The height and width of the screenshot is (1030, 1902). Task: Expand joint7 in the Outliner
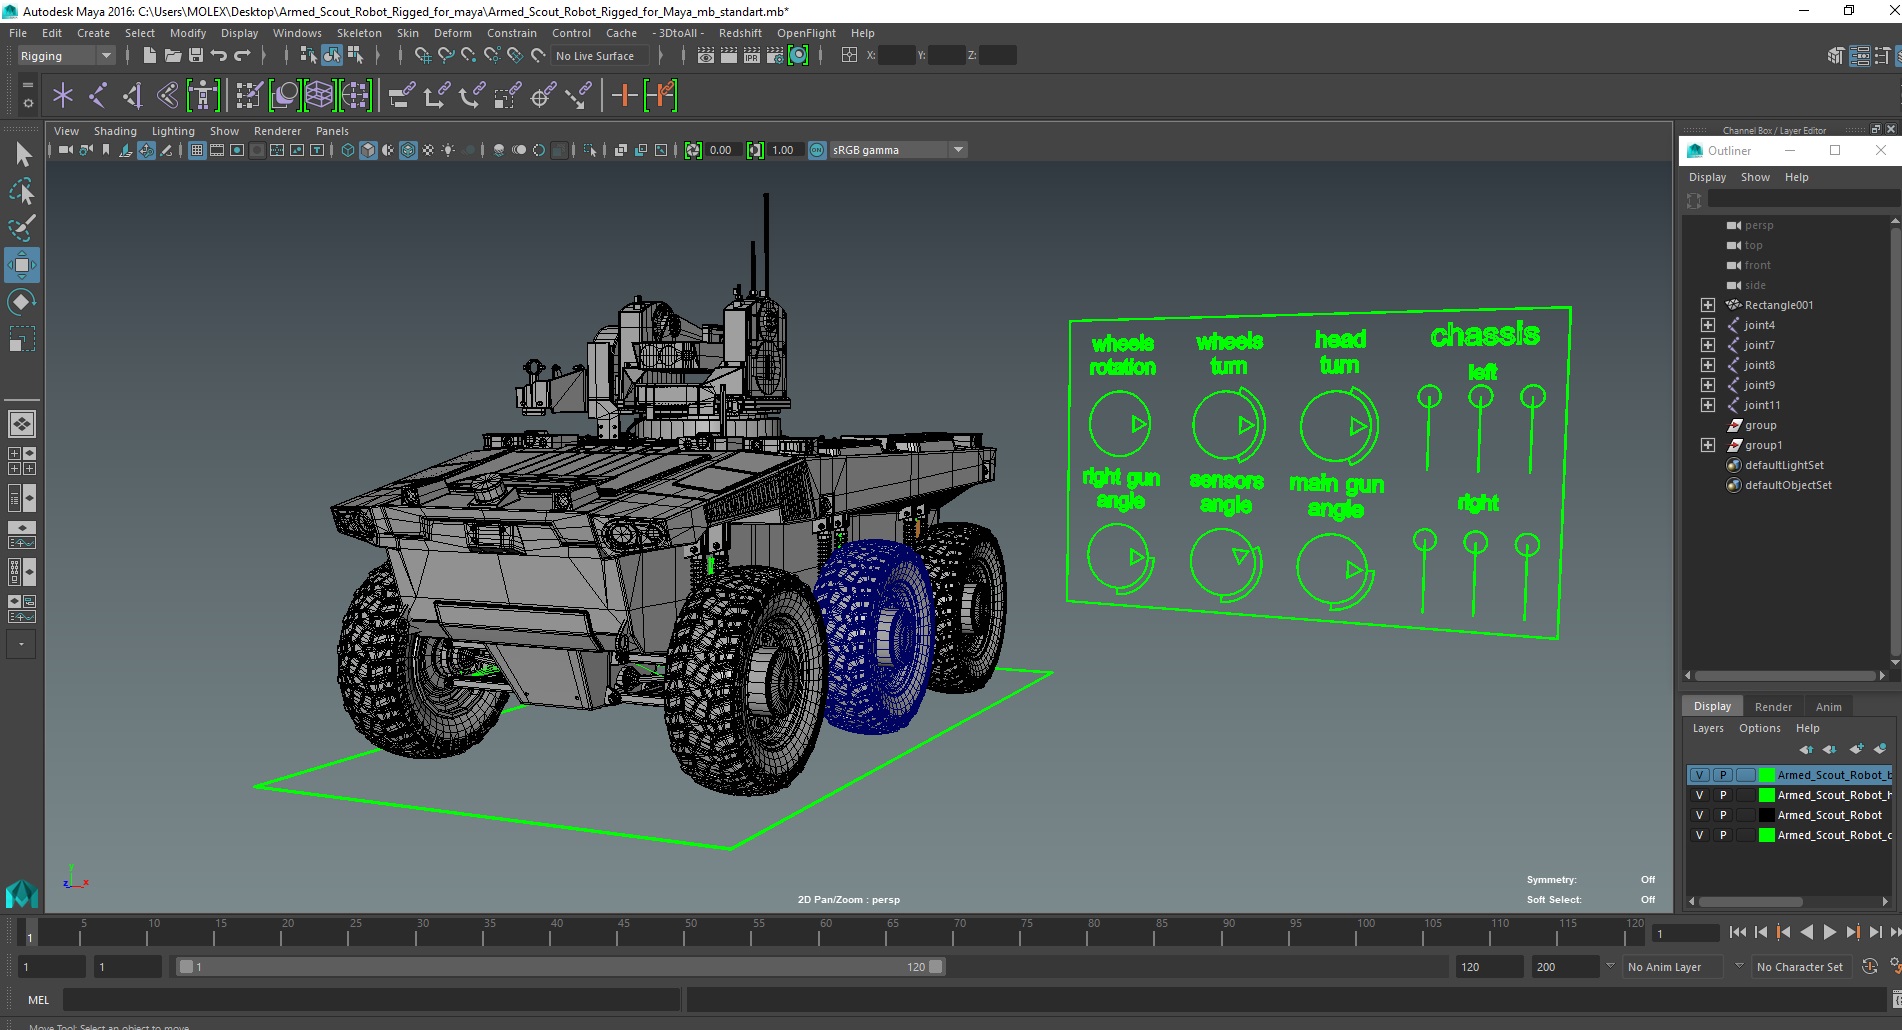pos(1708,345)
